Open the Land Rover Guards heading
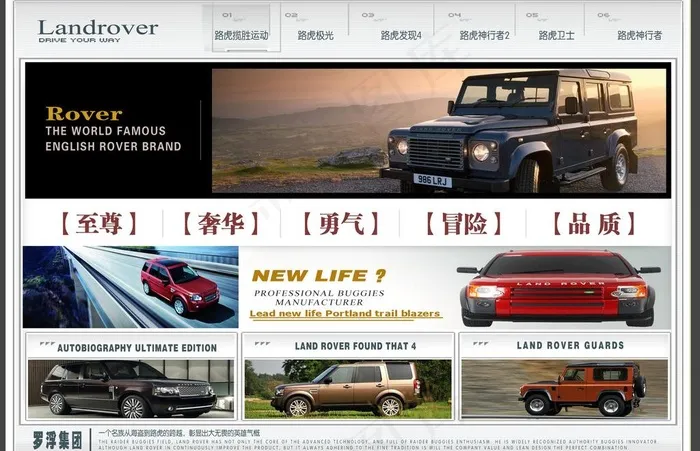Image resolution: width=700 pixels, height=451 pixels. 570,345
